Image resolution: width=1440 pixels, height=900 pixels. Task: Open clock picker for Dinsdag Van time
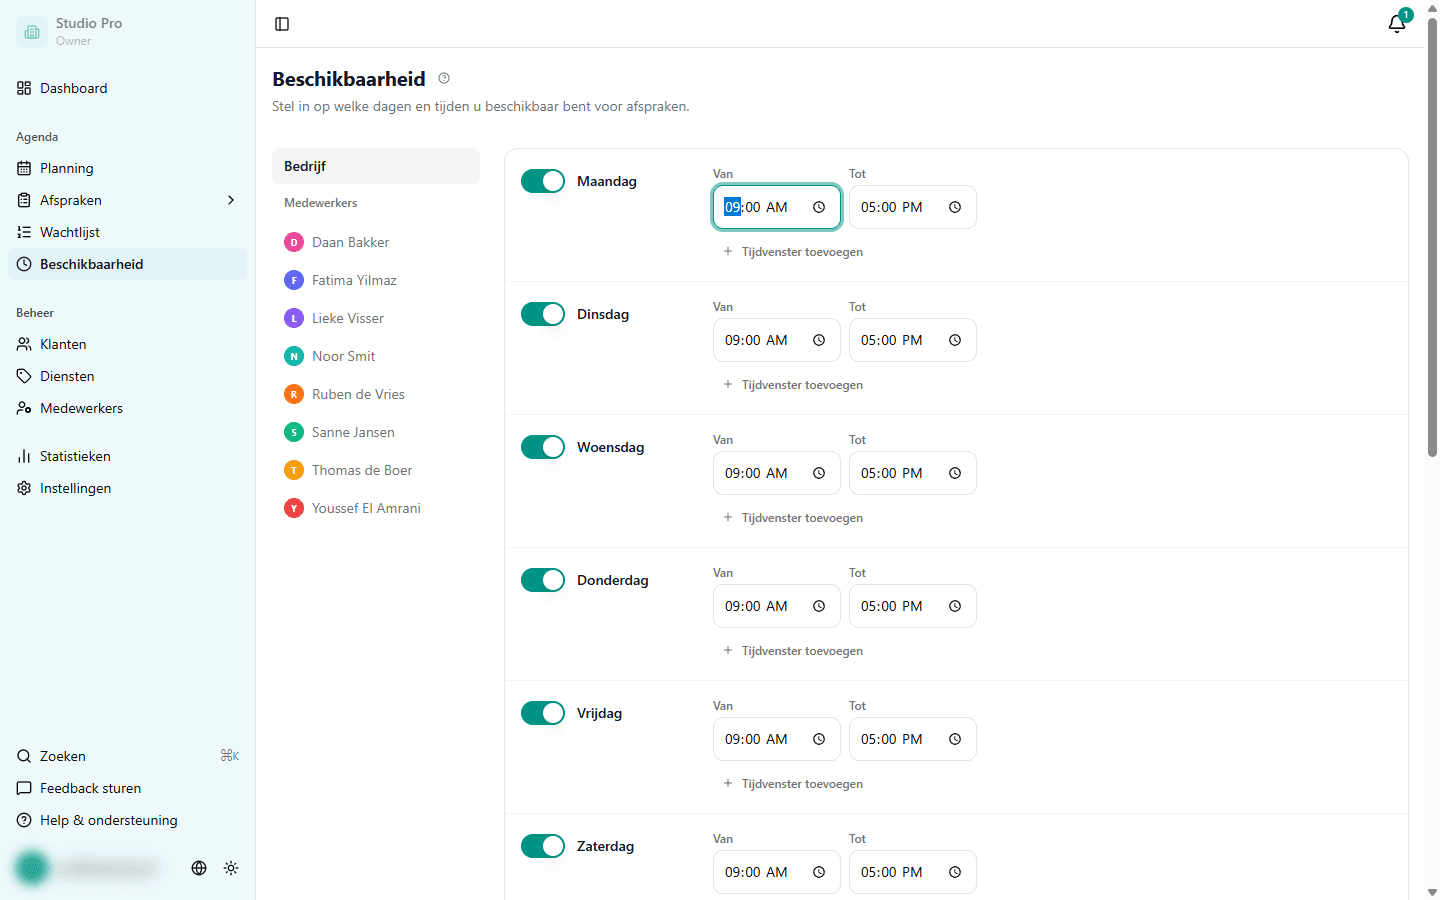coord(819,340)
